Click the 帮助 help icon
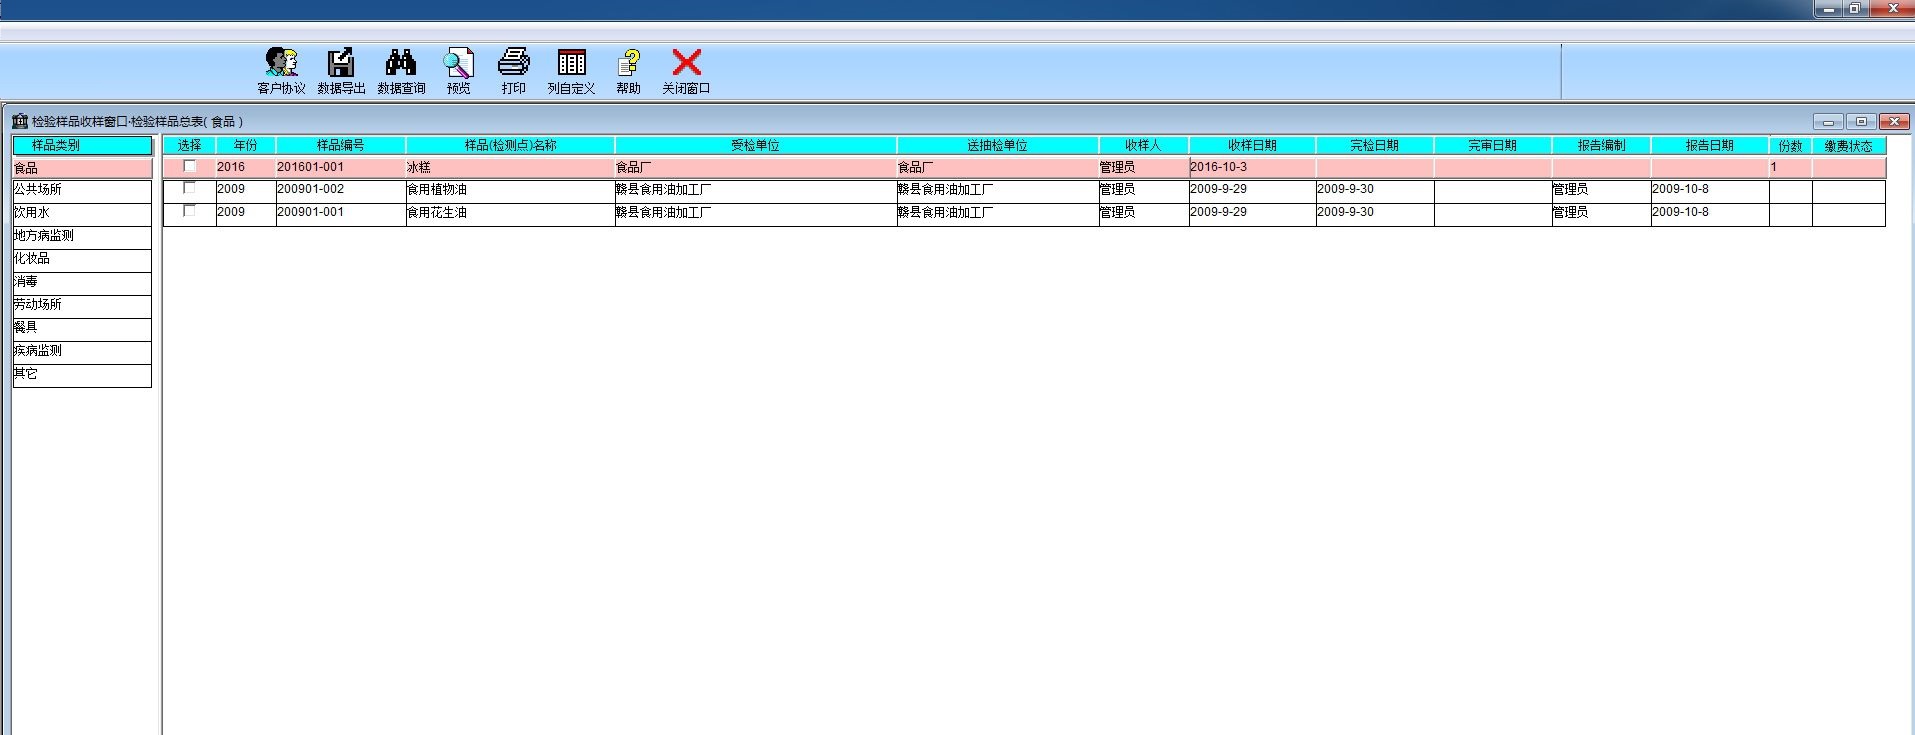1915x735 pixels. [x=628, y=71]
